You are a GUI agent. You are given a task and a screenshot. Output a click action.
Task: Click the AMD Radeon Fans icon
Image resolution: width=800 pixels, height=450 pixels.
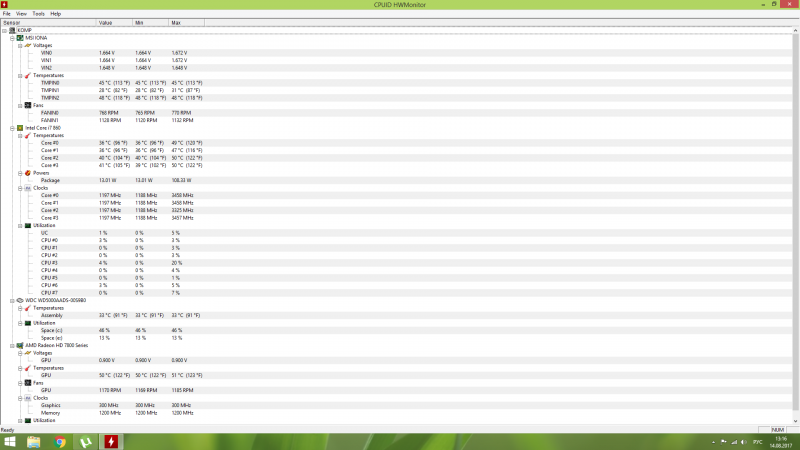[x=28, y=383]
